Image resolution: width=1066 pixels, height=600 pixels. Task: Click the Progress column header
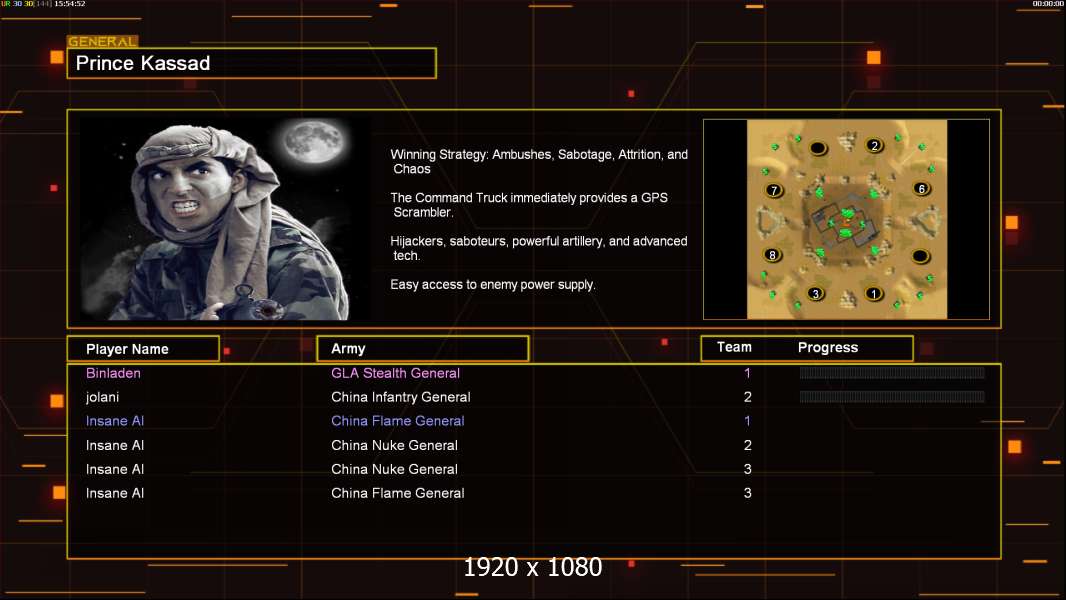(827, 347)
